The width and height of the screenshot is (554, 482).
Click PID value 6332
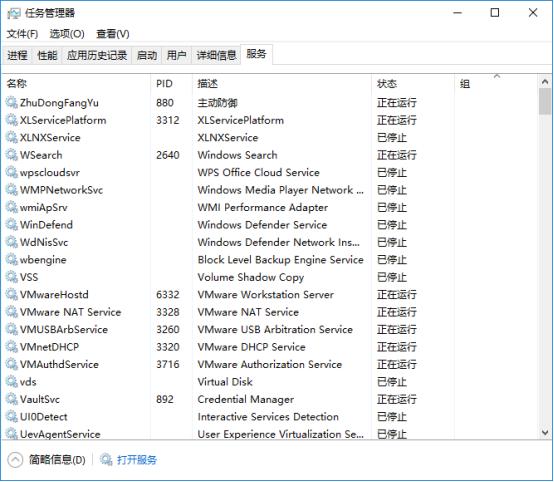coord(168,295)
